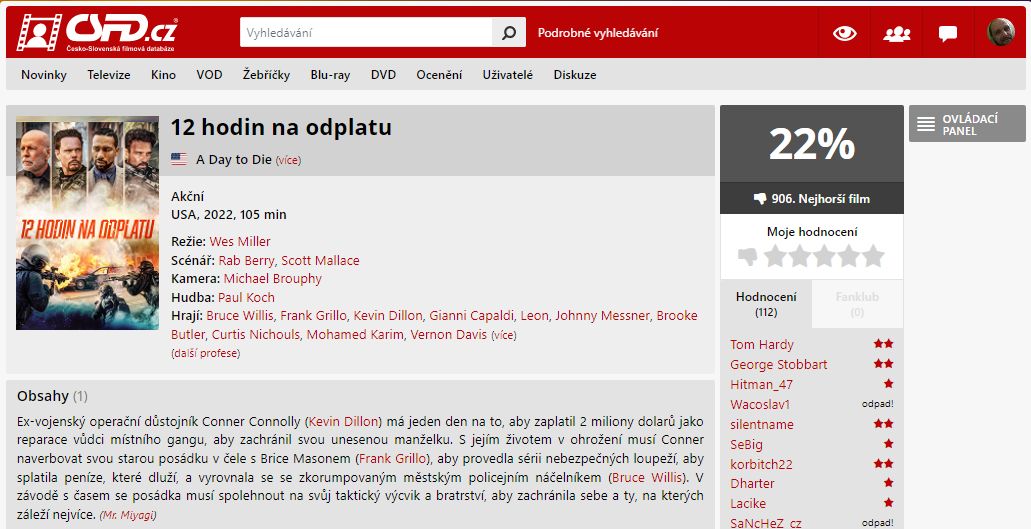Open user Hitman_47
The image size is (1031, 529).
pyautogui.click(x=761, y=384)
